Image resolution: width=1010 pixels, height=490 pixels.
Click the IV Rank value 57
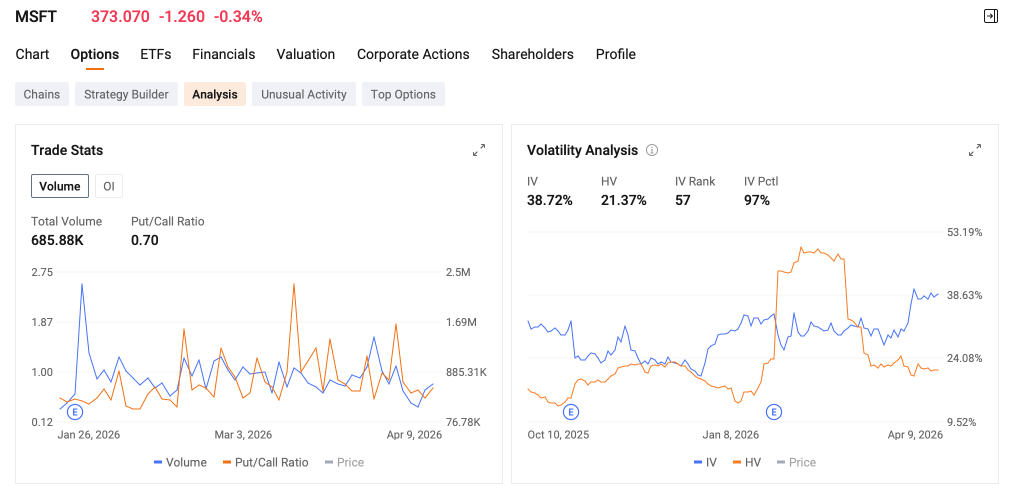(683, 200)
